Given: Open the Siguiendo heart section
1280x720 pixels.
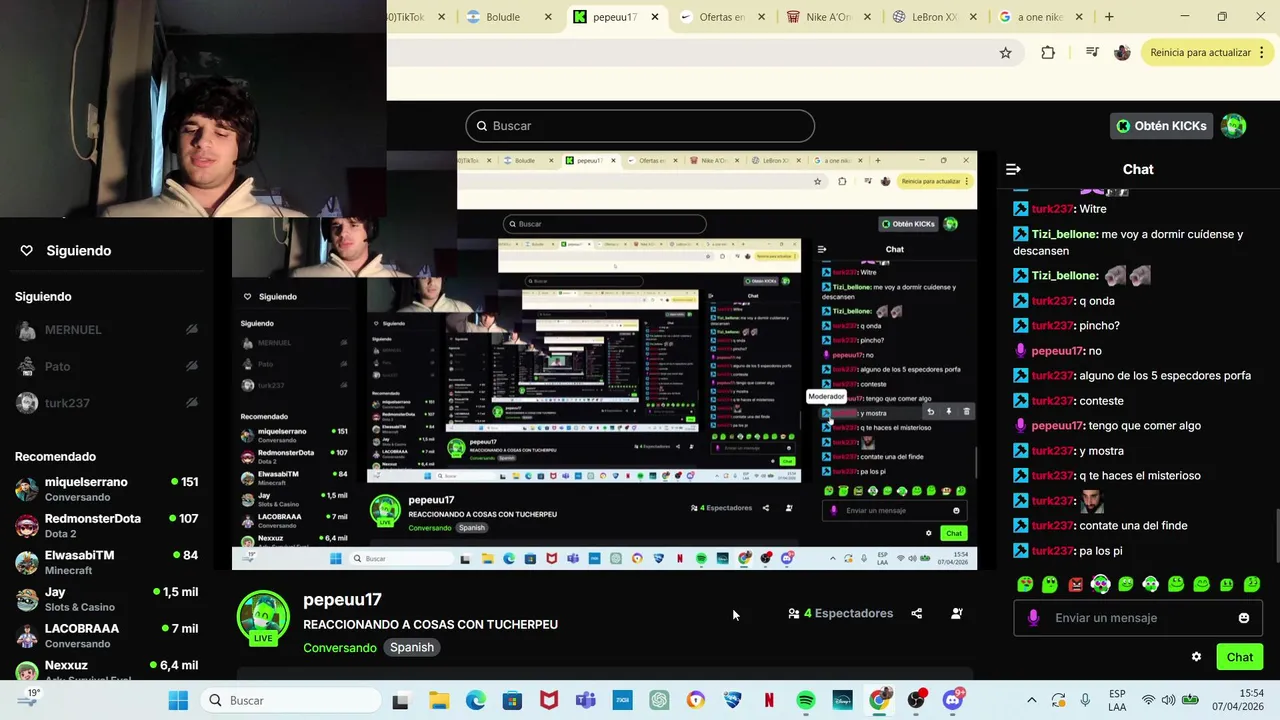Looking at the screenshot, I should click(66, 251).
